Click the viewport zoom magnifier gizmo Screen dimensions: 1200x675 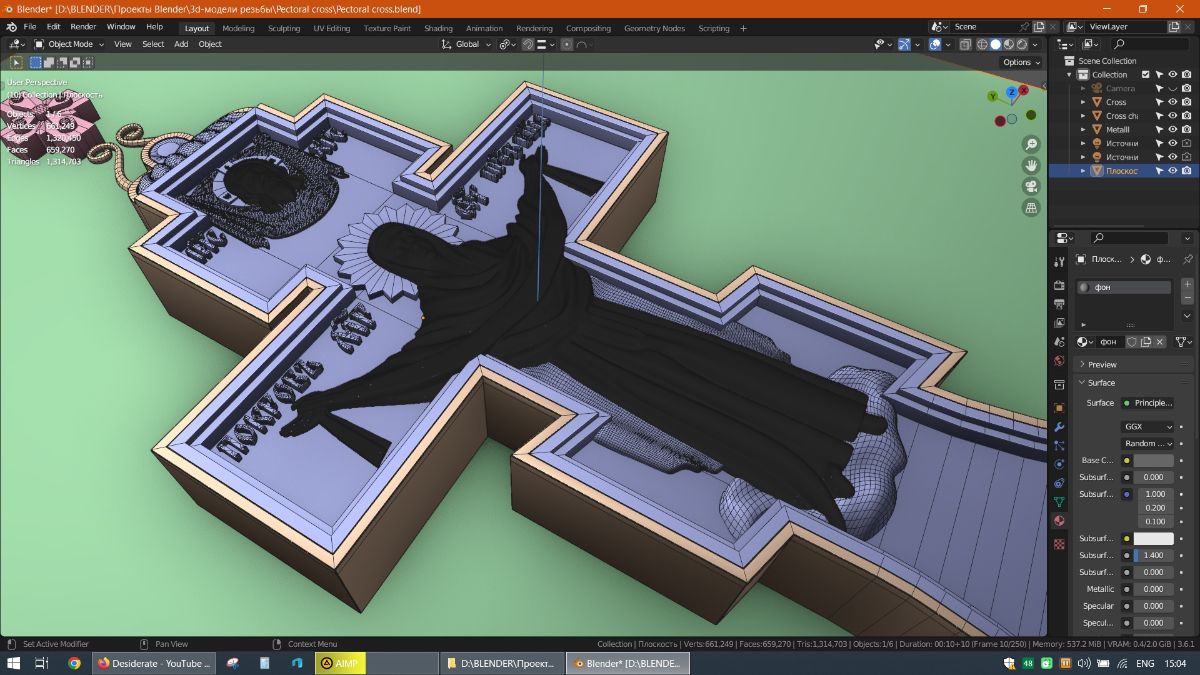(1031, 145)
